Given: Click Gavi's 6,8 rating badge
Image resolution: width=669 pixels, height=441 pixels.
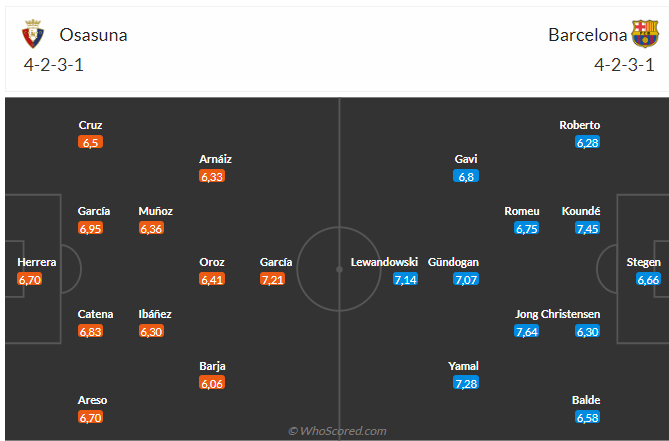Looking at the screenshot, I should pyautogui.click(x=466, y=176).
